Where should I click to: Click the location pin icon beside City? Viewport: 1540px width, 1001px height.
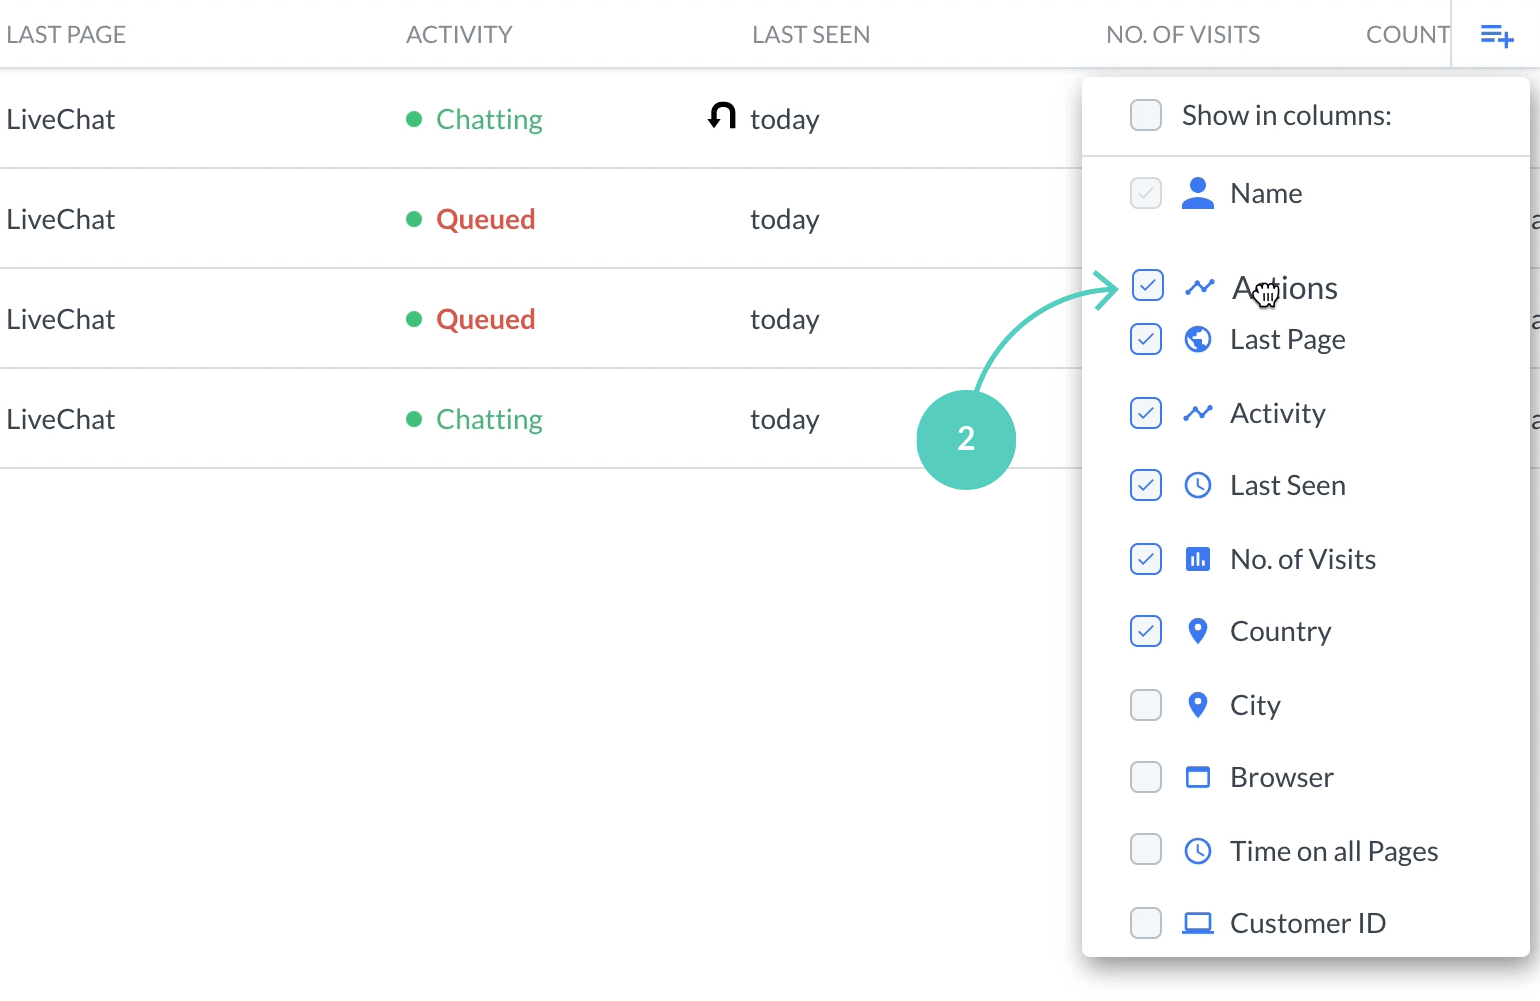[1198, 705]
